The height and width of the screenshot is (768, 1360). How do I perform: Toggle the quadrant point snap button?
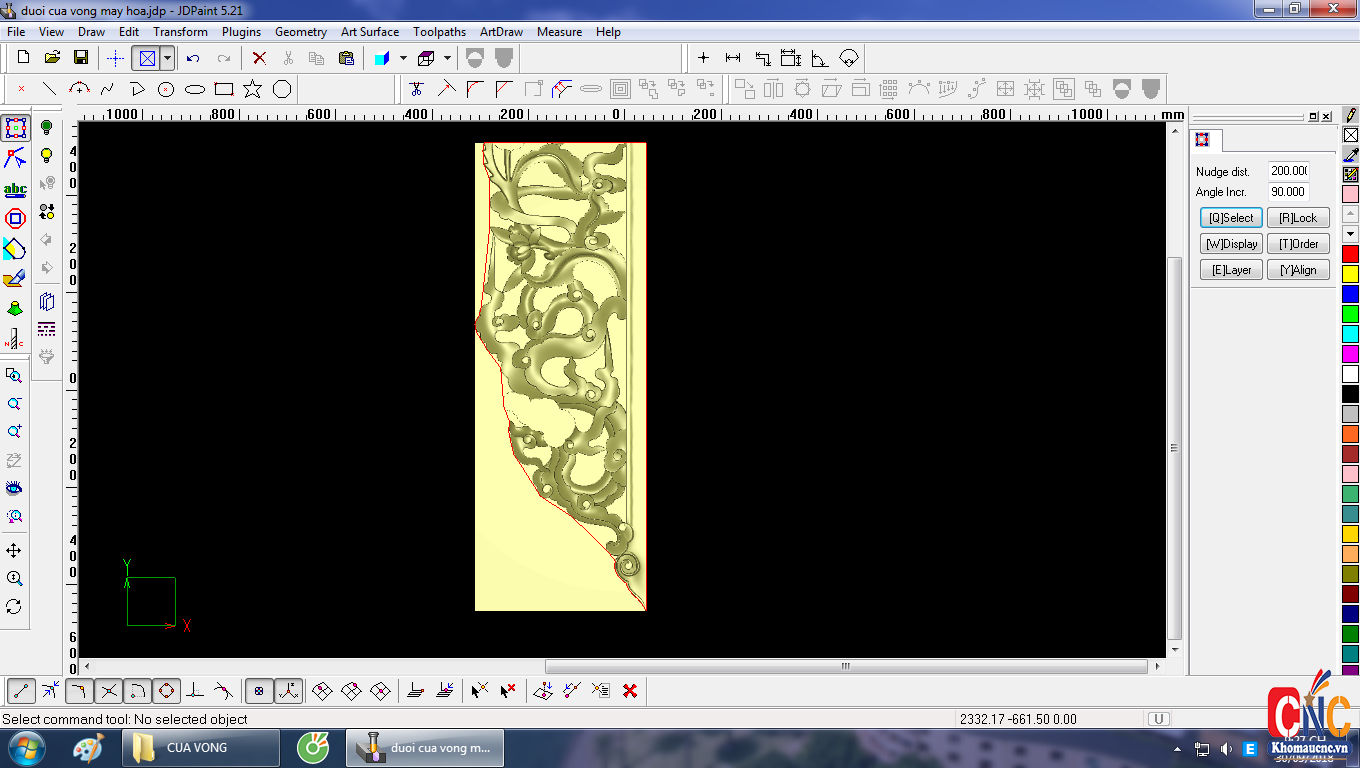[x=166, y=690]
